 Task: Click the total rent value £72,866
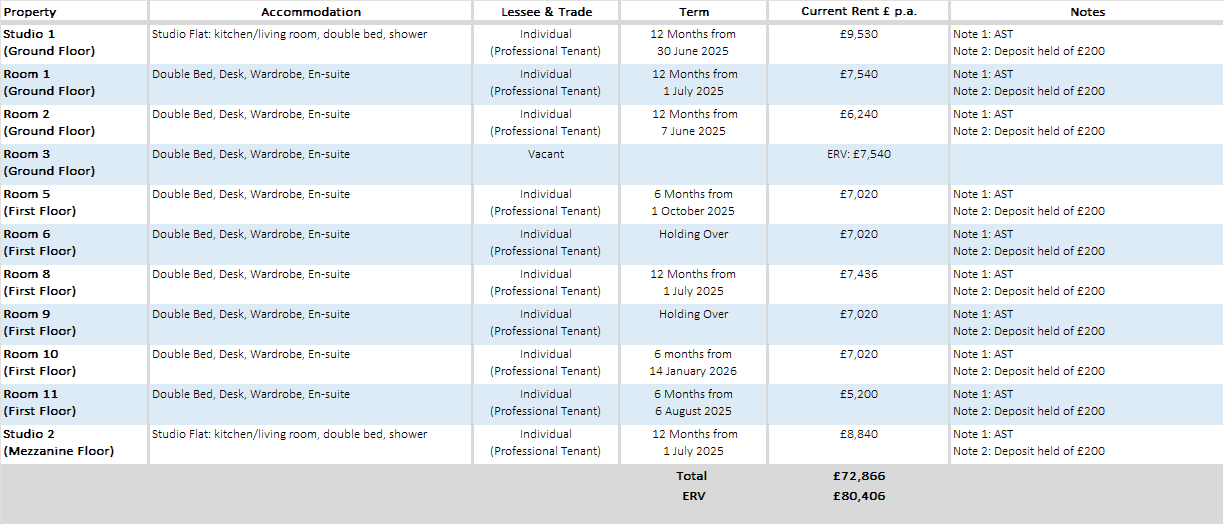point(858,476)
